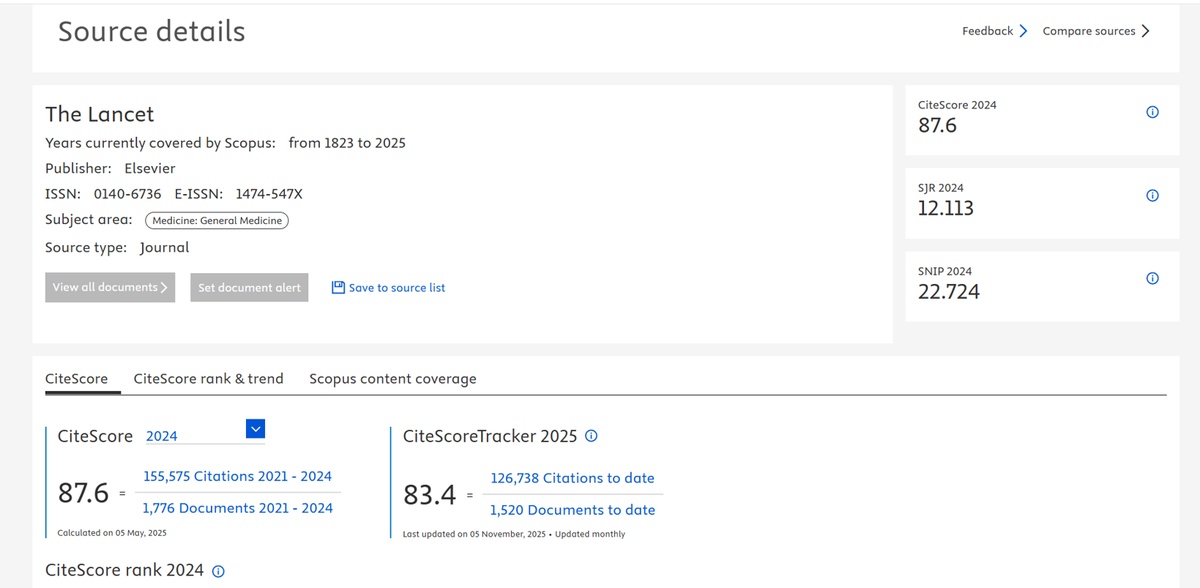
Task: Open the CiteScore 2024 info icon
Action: 1152,113
